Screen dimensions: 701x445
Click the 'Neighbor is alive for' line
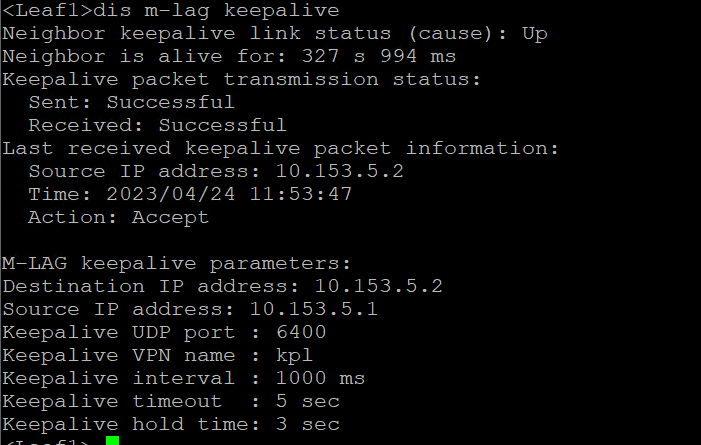click(x=229, y=57)
